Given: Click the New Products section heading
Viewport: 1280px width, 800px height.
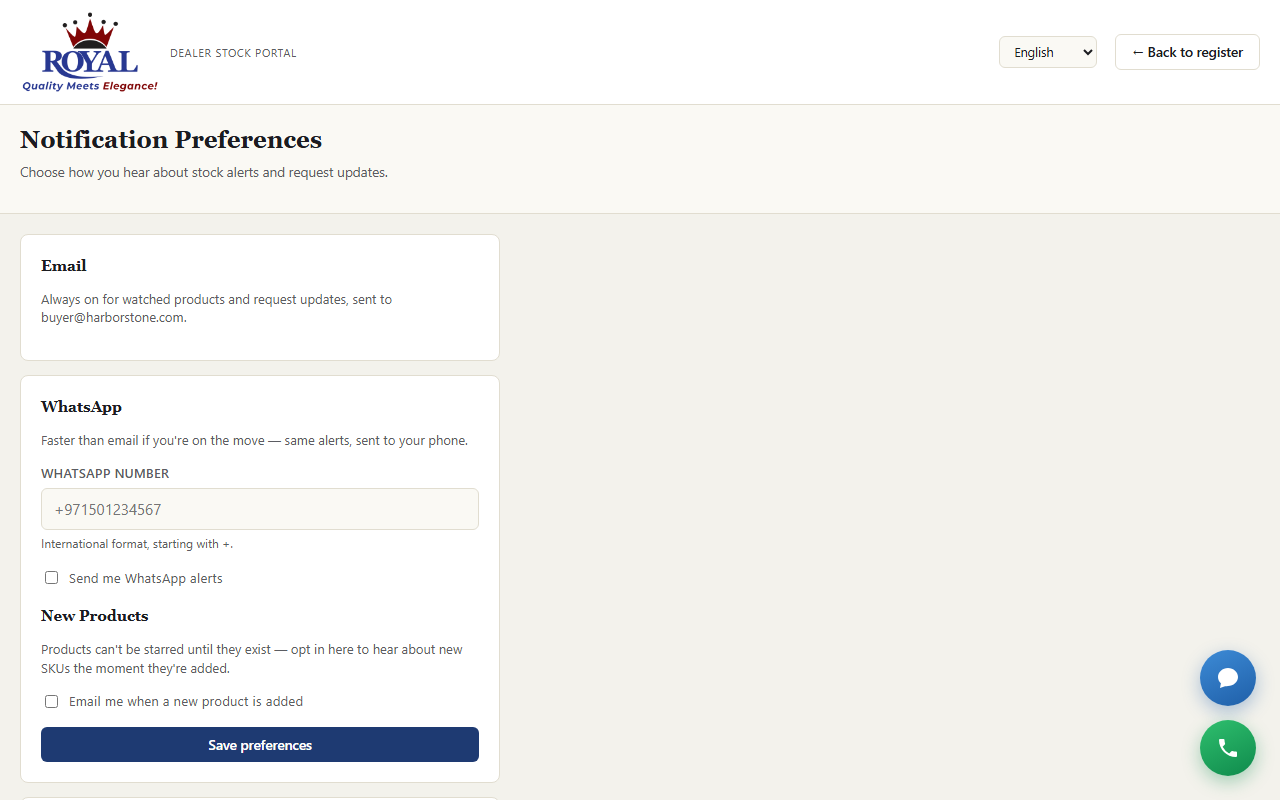Looking at the screenshot, I should click(95, 616).
